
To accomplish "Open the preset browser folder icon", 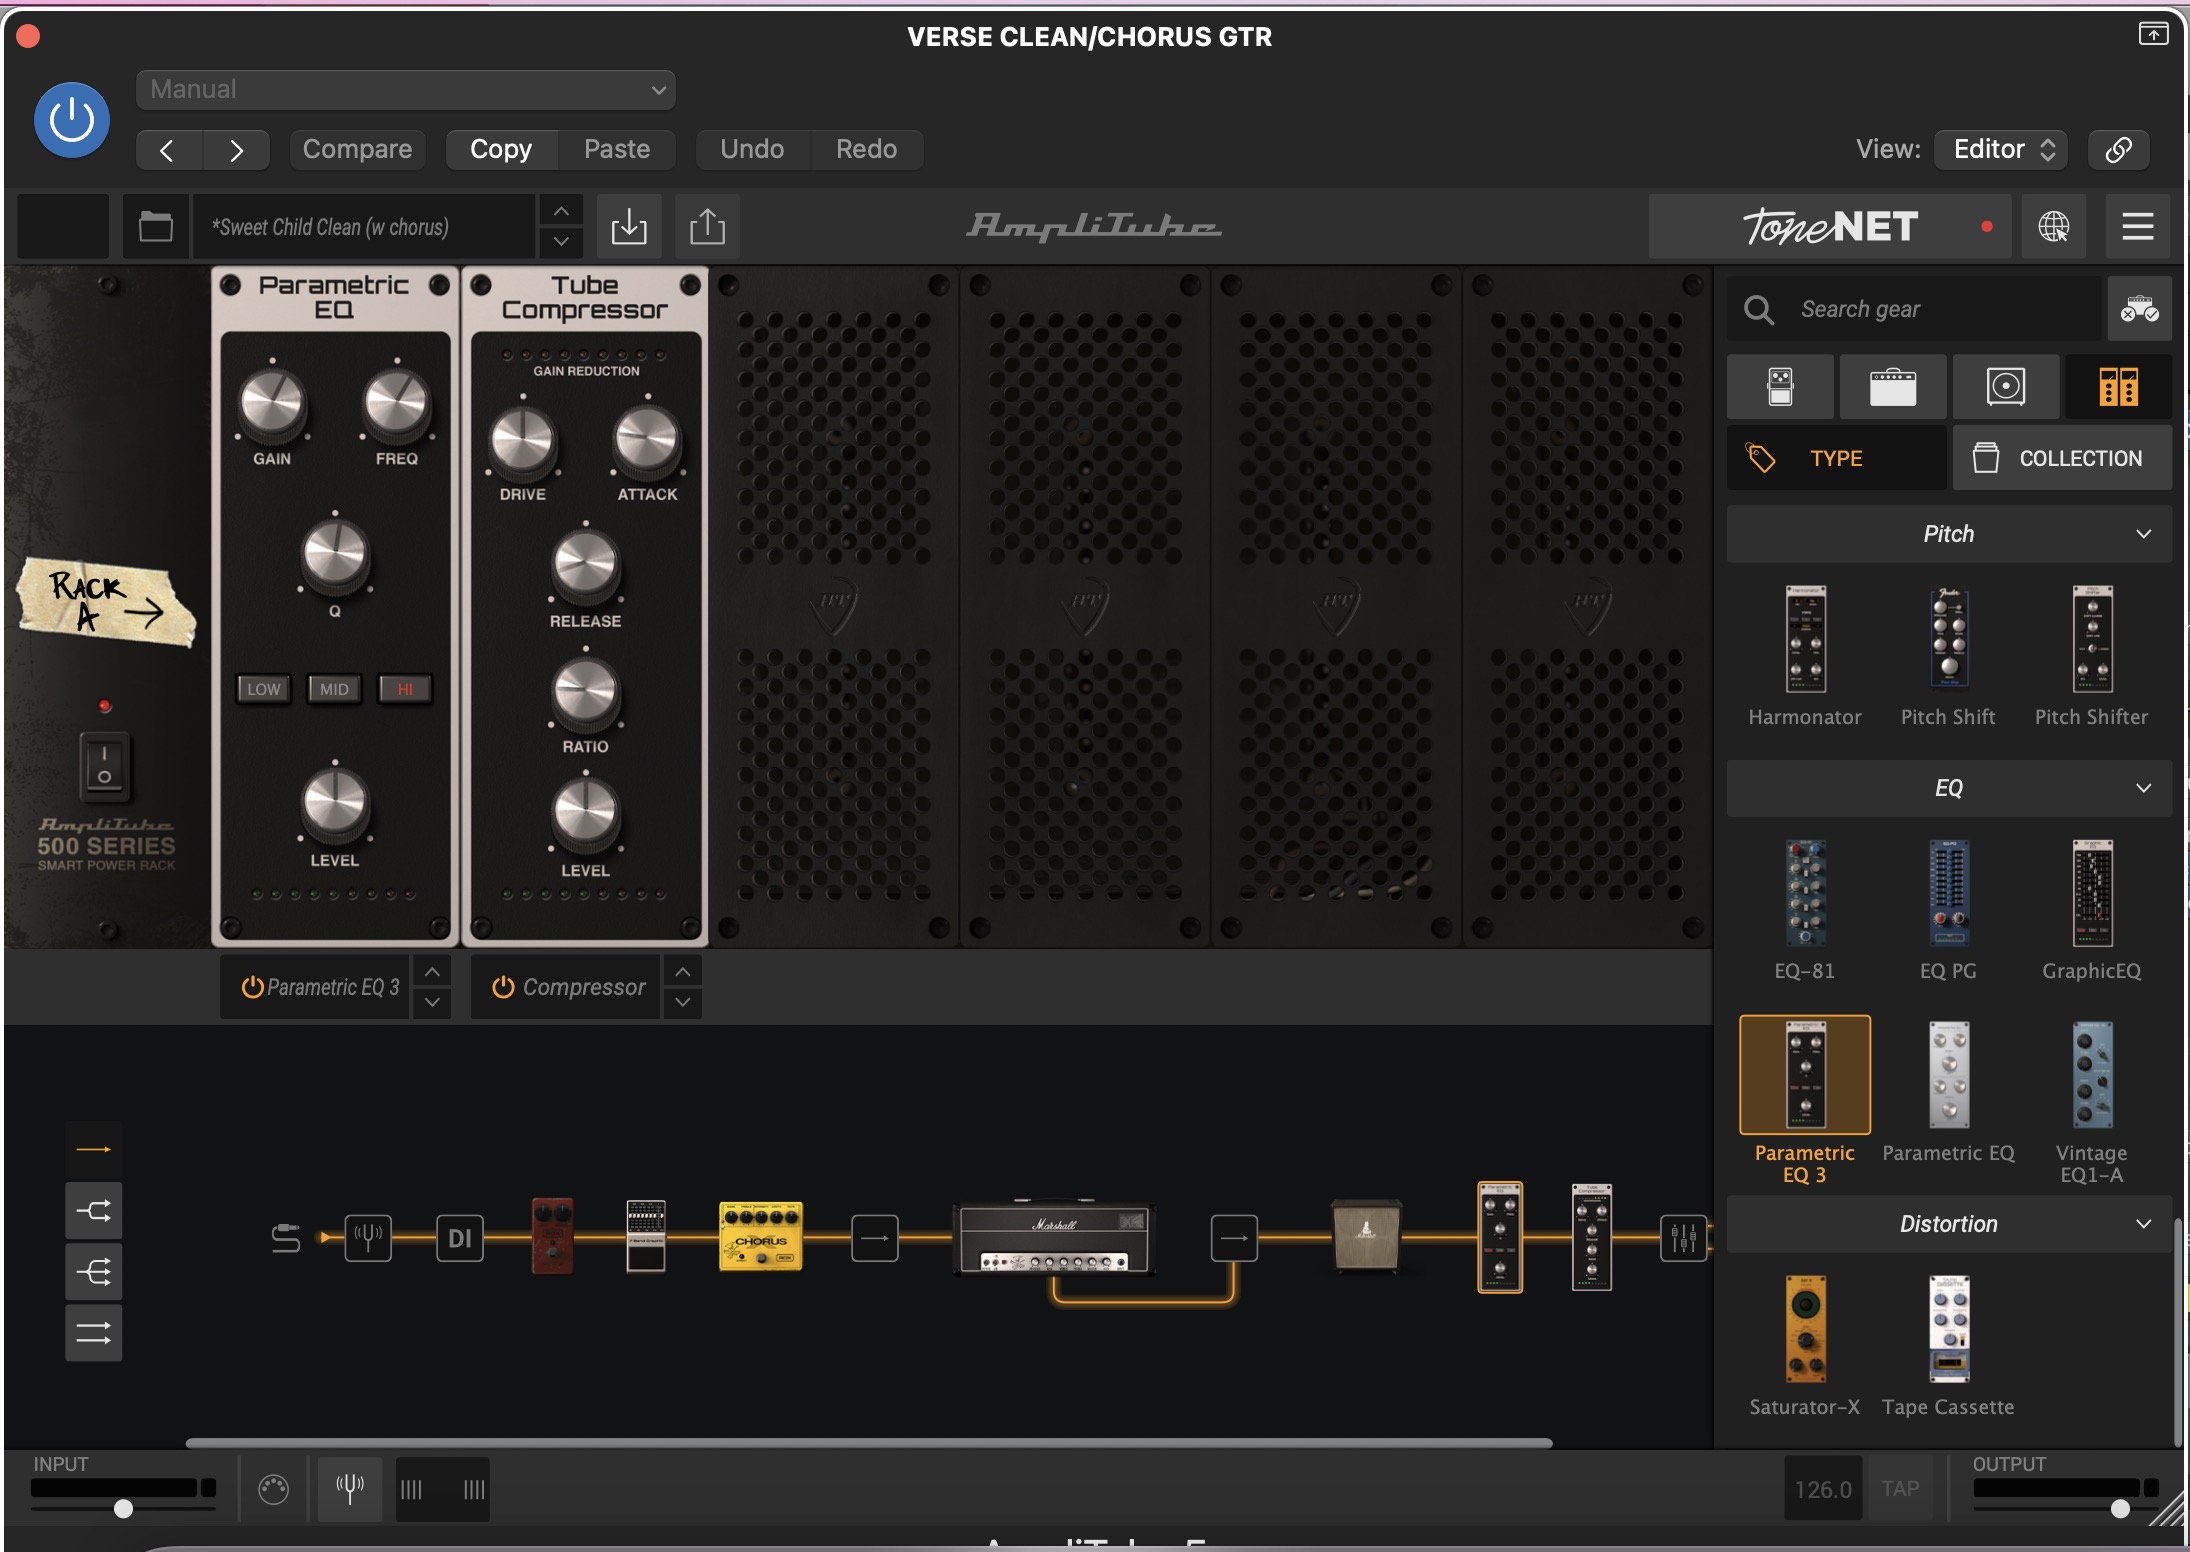I will coord(155,227).
